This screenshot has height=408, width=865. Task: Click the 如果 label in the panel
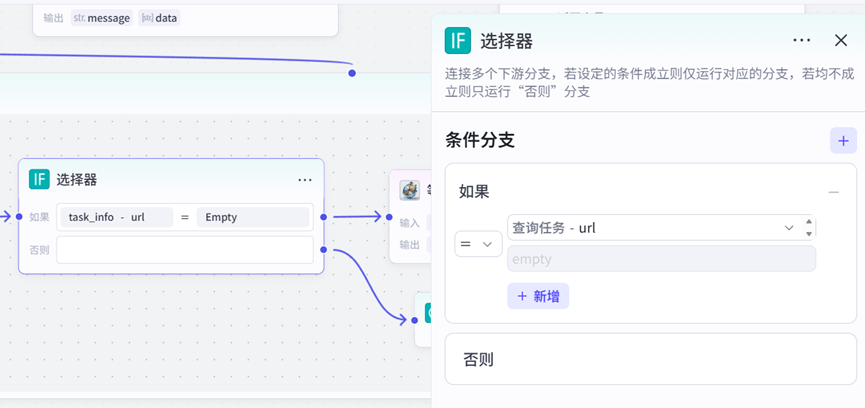(474, 192)
